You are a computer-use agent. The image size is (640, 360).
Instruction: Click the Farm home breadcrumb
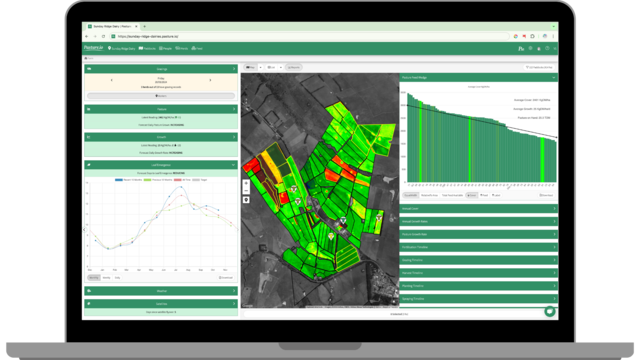[89, 58]
